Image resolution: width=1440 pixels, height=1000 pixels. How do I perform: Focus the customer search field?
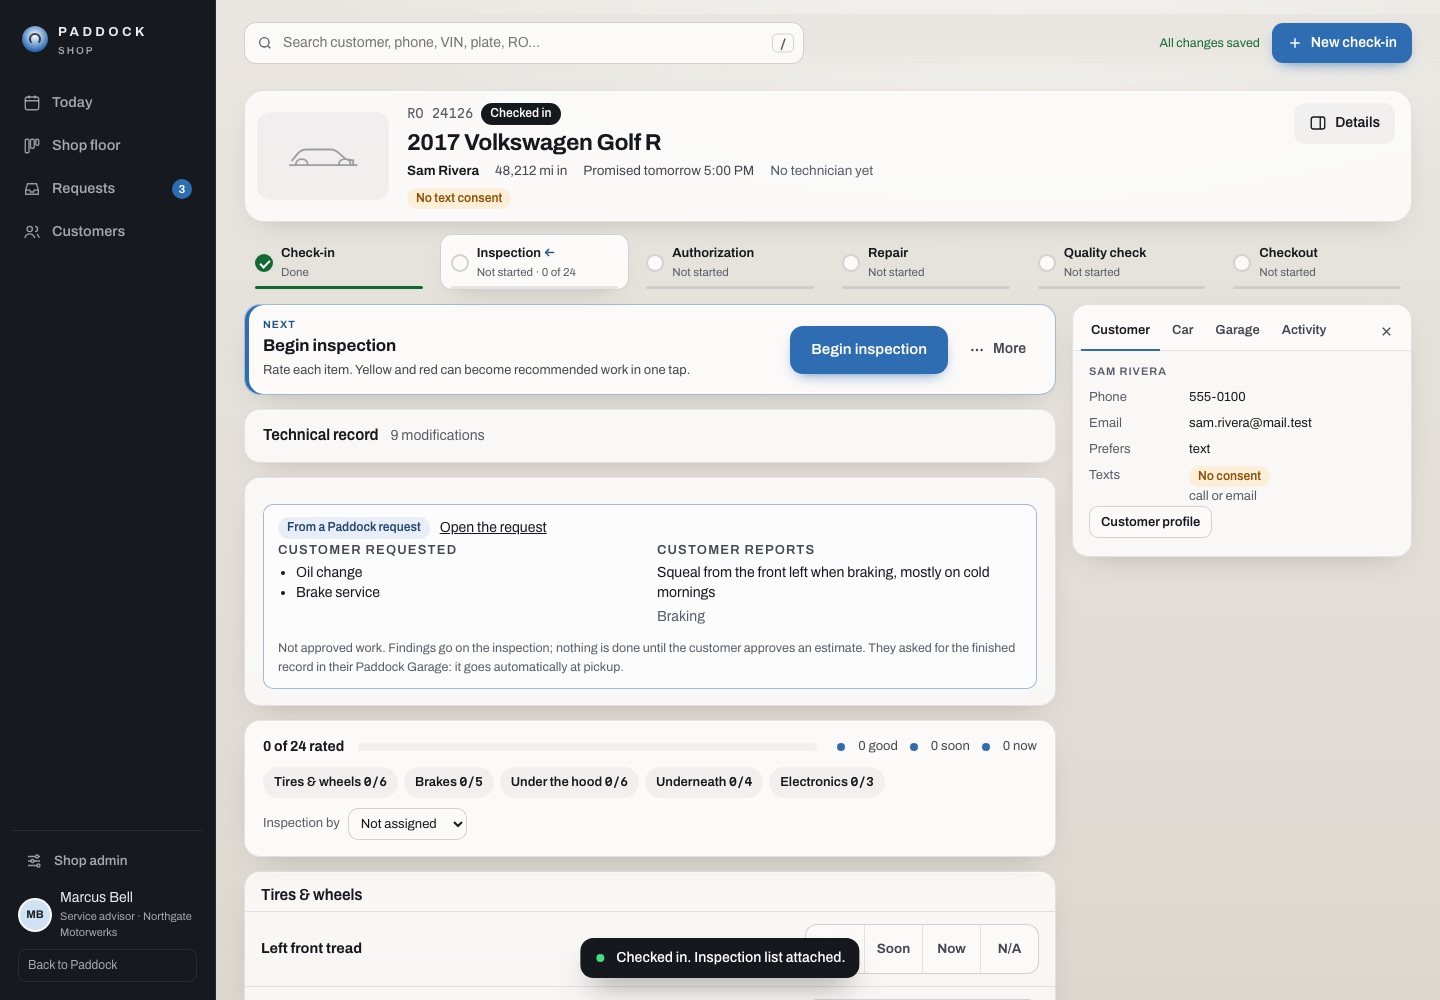pyautogui.click(x=524, y=43)
